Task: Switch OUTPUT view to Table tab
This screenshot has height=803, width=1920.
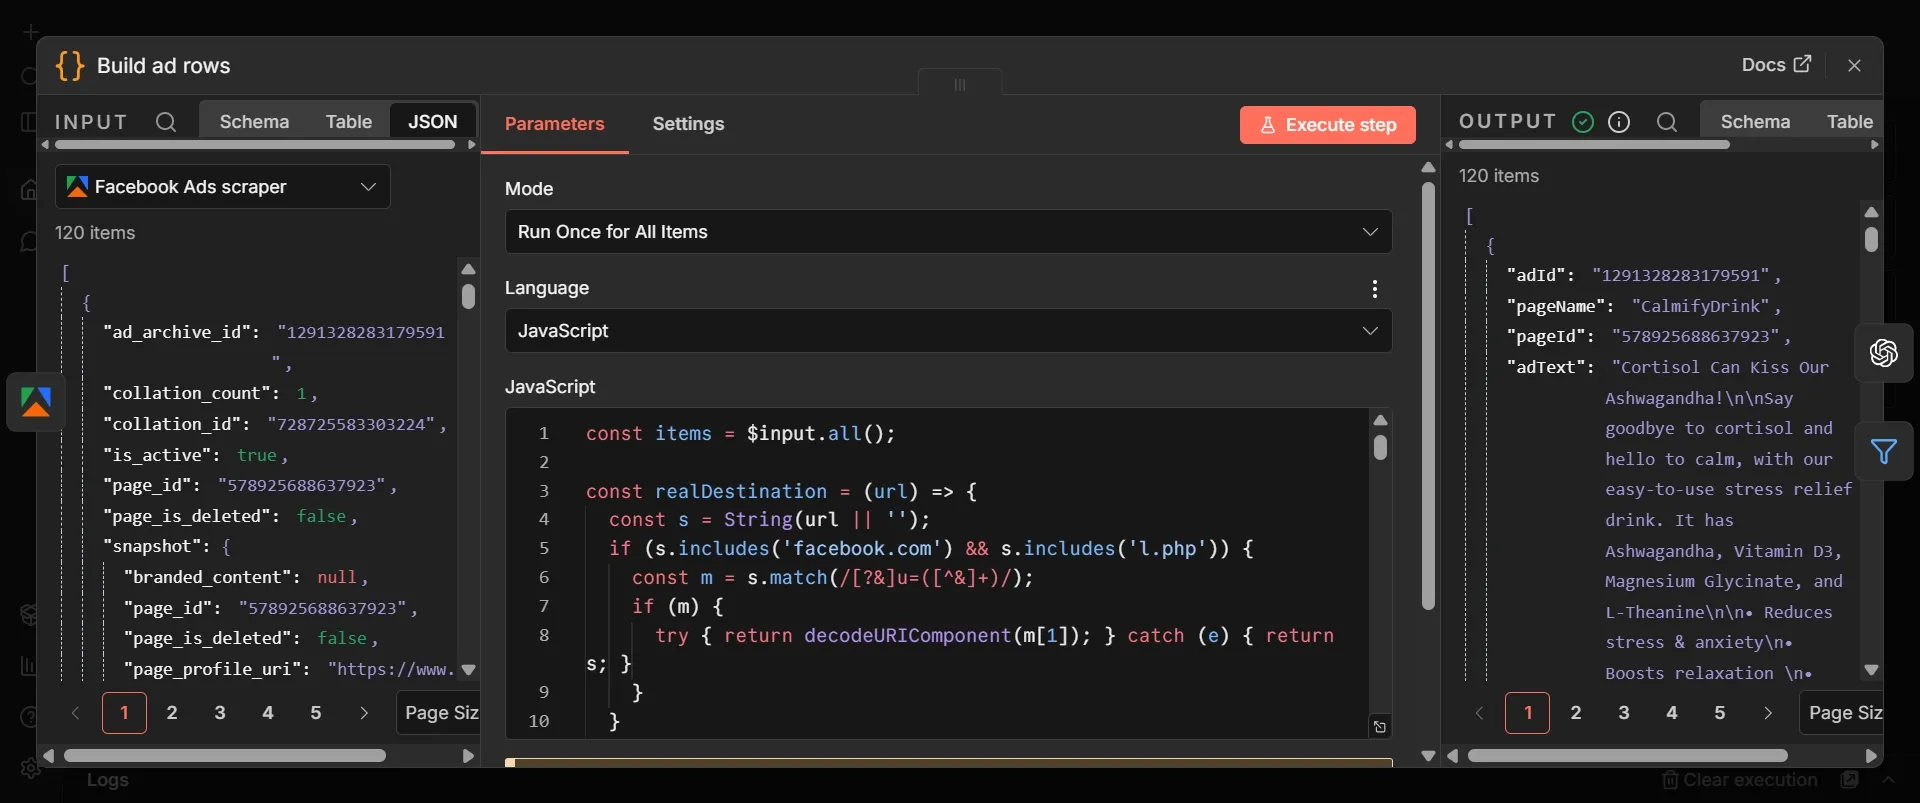Action: tap(1849, 122)
